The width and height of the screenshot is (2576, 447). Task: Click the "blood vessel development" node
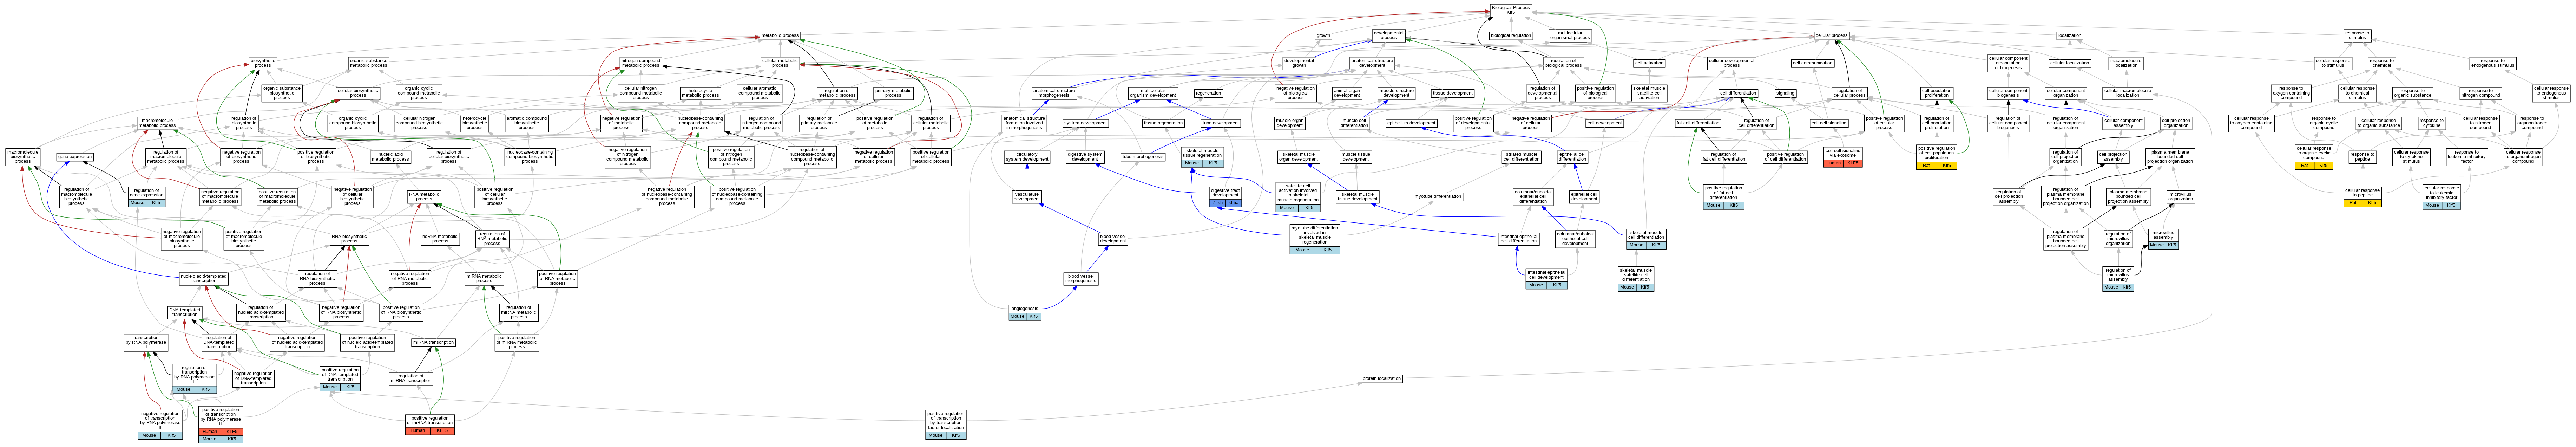(1113, 239)
